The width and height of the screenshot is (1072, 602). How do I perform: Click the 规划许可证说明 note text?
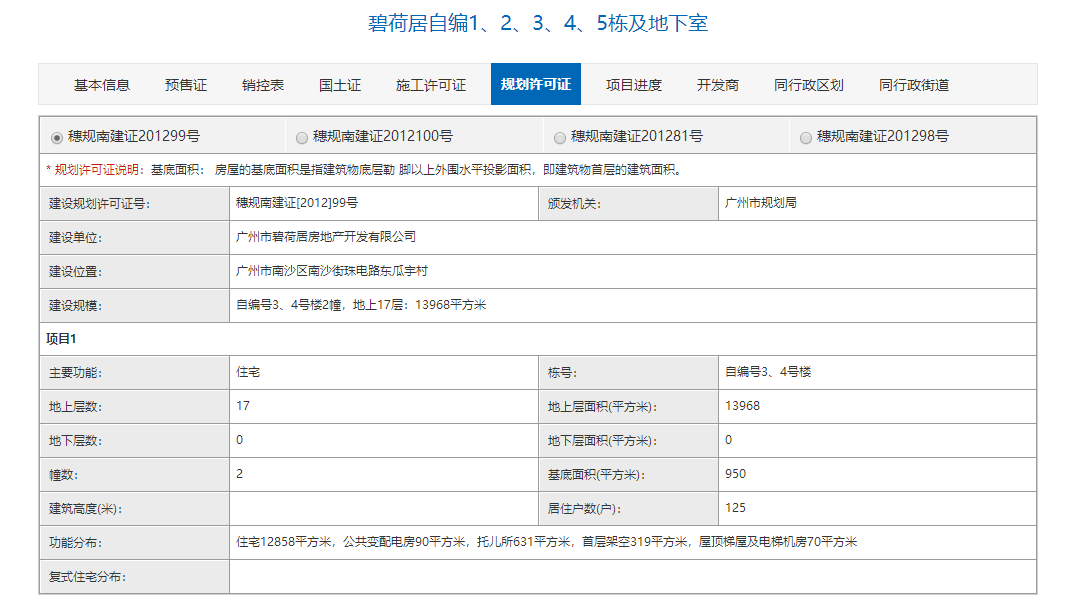pos(364,169)
